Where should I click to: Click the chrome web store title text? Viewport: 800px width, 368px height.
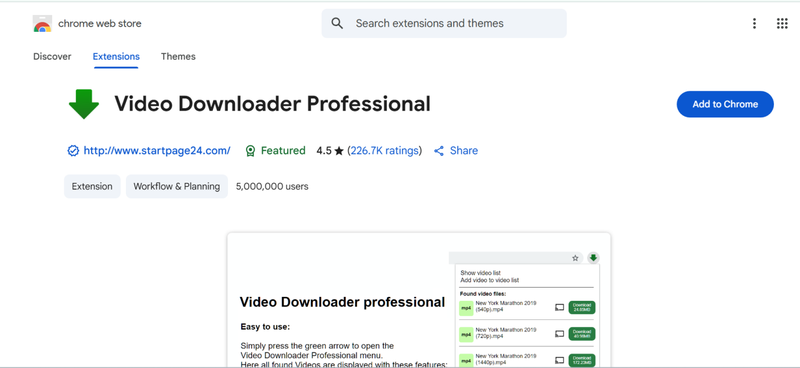(99, 23)
